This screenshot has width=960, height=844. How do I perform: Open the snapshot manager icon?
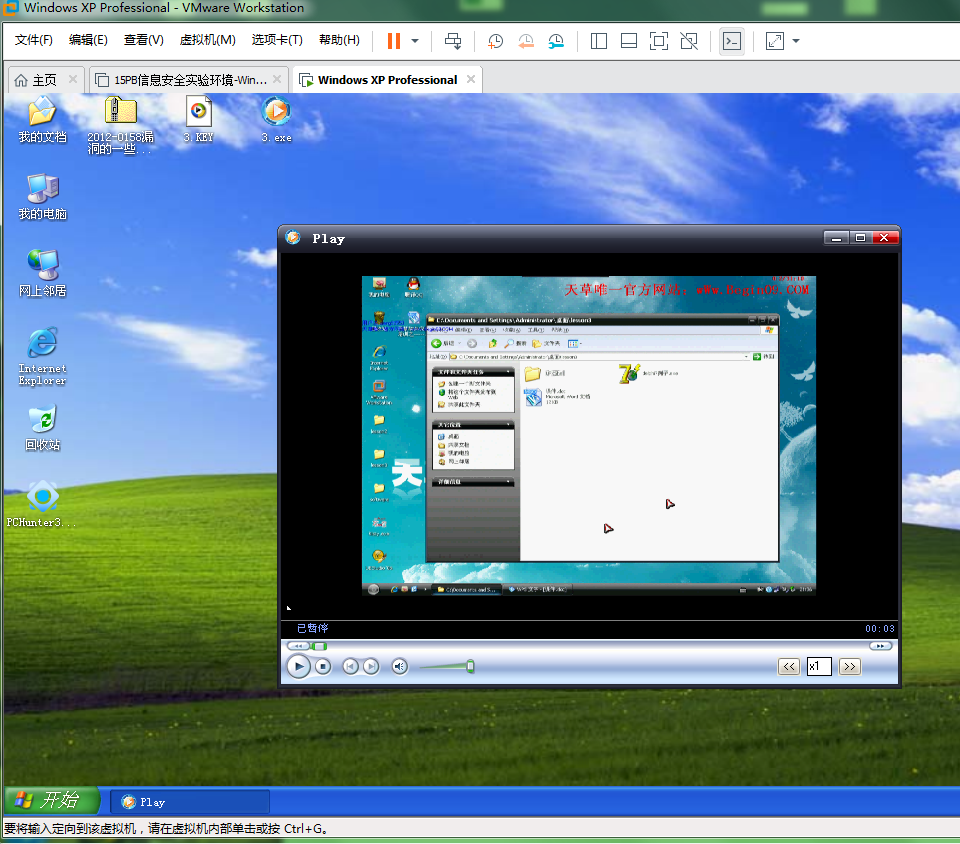coord(556,41)
